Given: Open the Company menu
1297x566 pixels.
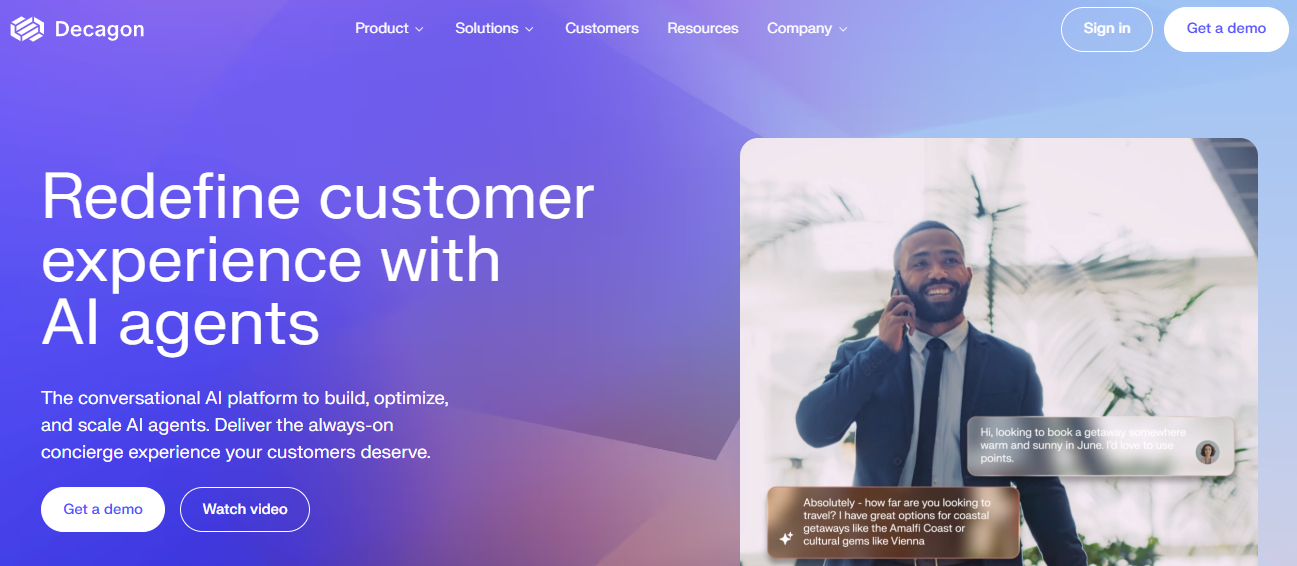Looking at the screenshot, I should tap(807, 28).
